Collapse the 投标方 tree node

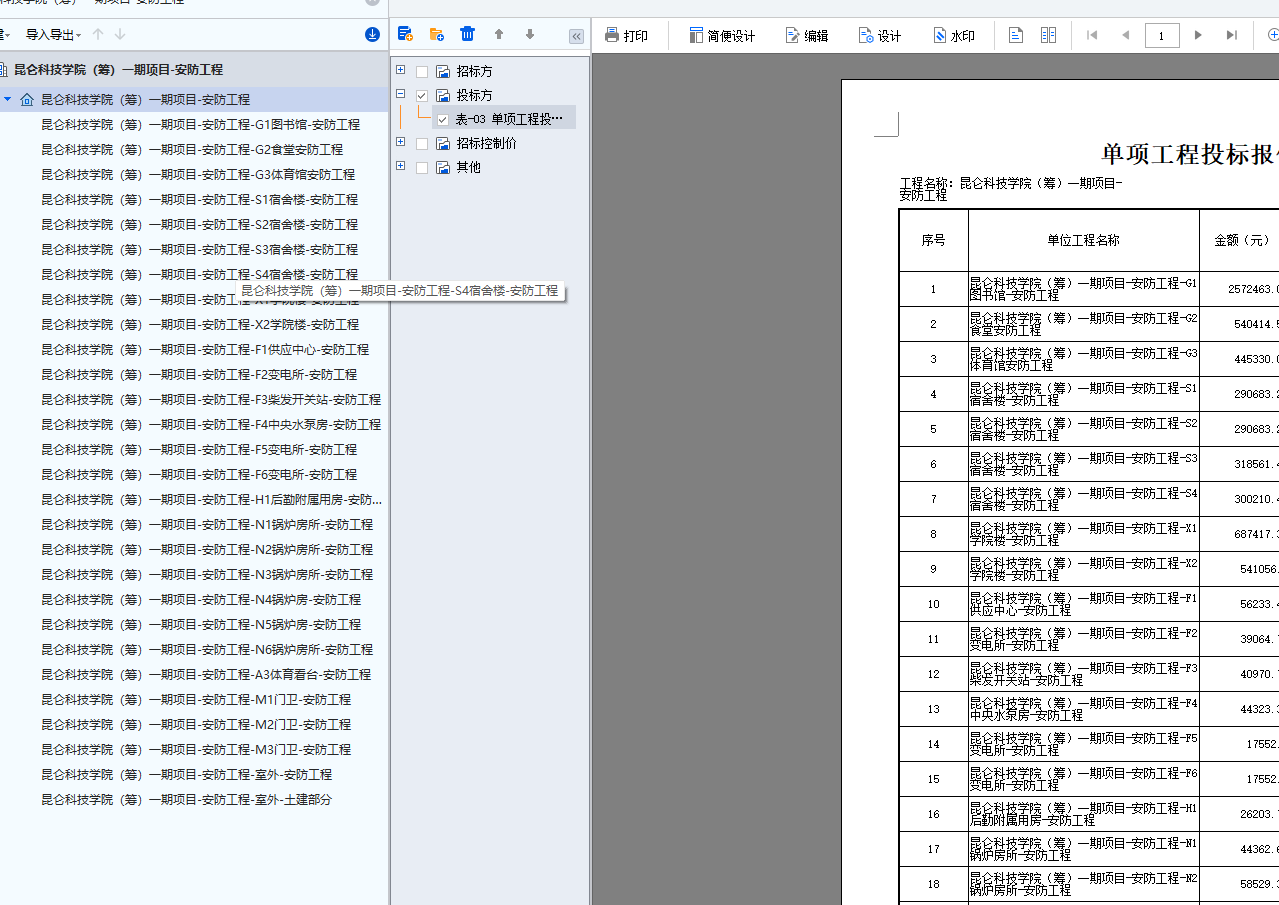[x=401, y=95]
